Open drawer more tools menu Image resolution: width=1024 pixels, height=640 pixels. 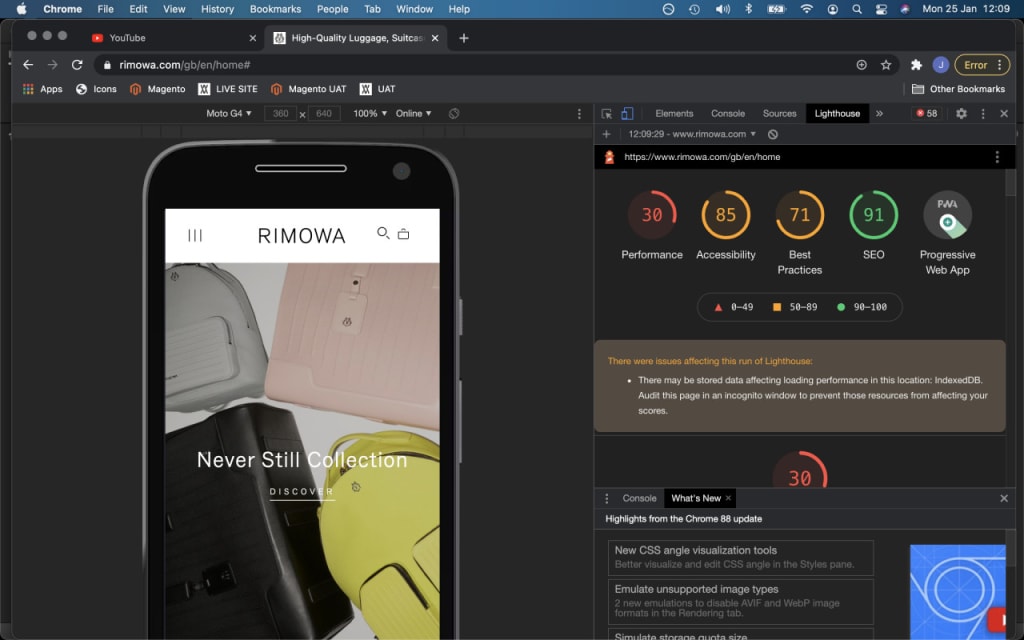coord(606,498)
